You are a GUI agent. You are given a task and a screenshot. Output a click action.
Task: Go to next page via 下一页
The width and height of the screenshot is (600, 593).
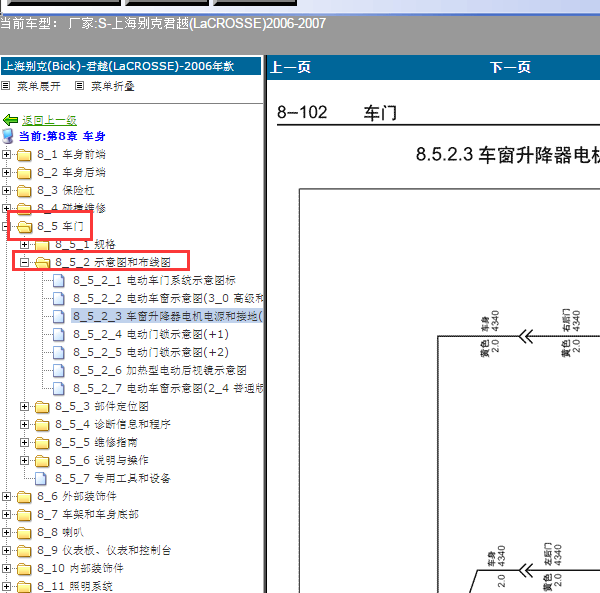[x=510, y=67]
